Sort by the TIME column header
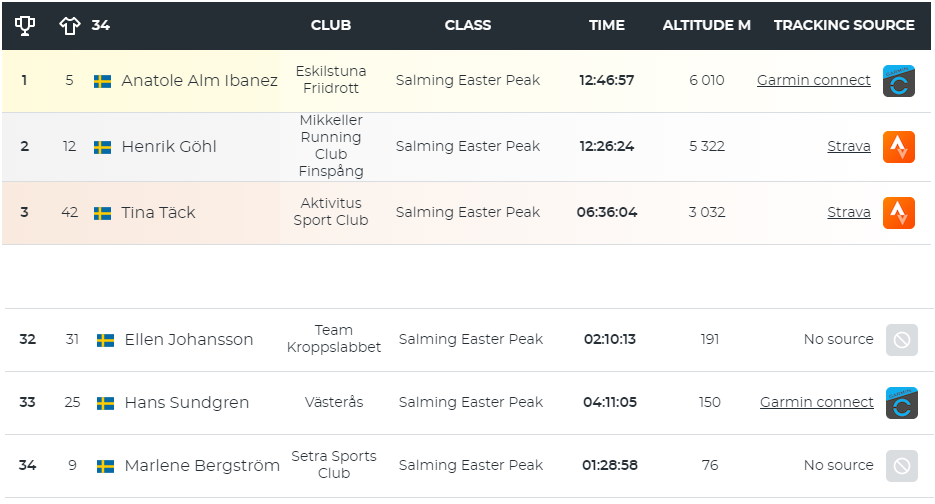Viewport: 935px width, 504px height. click(607, 26)
